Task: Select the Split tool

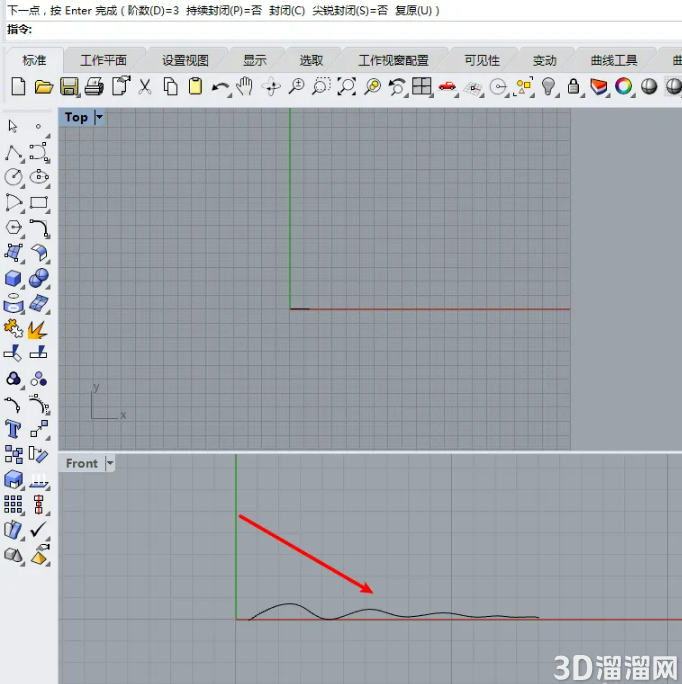Action: pos(38,352)
